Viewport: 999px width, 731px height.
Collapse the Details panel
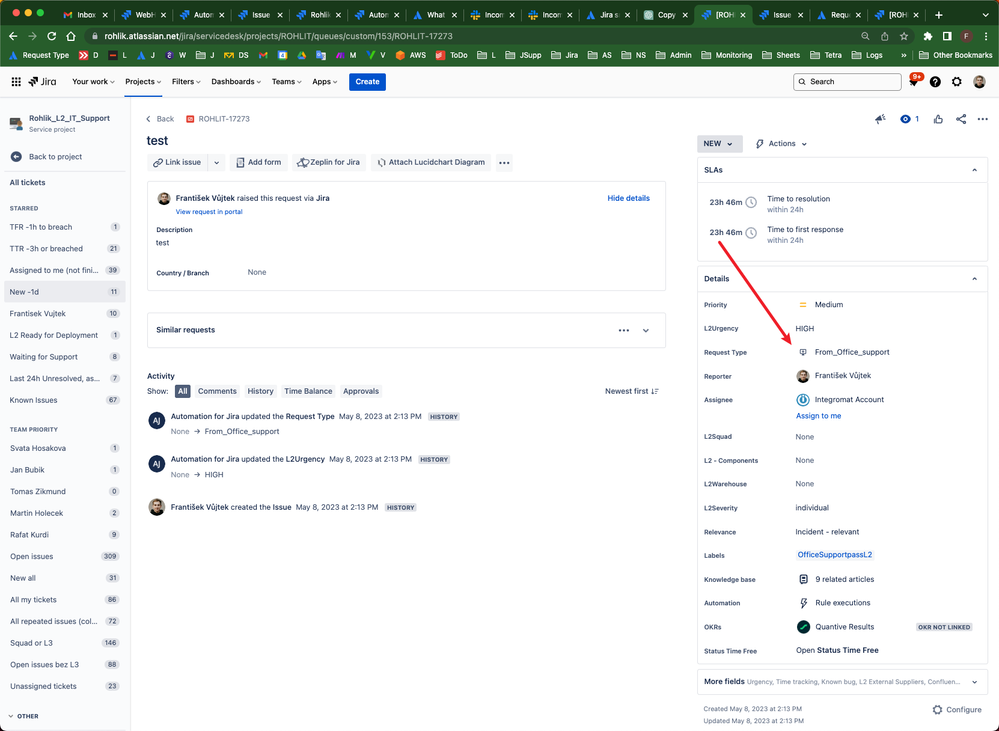[974, 279]
